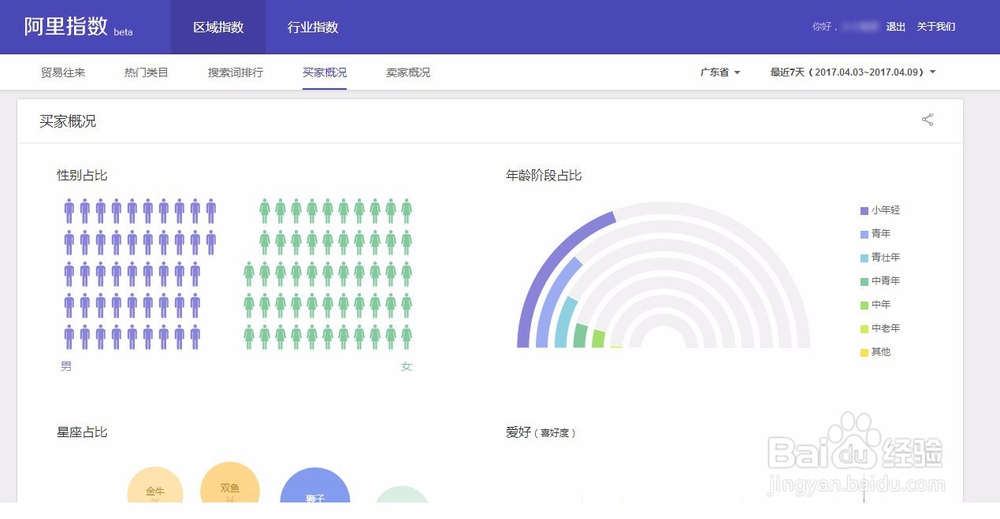This screenshot has height=519, width=1000.
Task: Click the 女 gender label
Action: tap(406, 366)
